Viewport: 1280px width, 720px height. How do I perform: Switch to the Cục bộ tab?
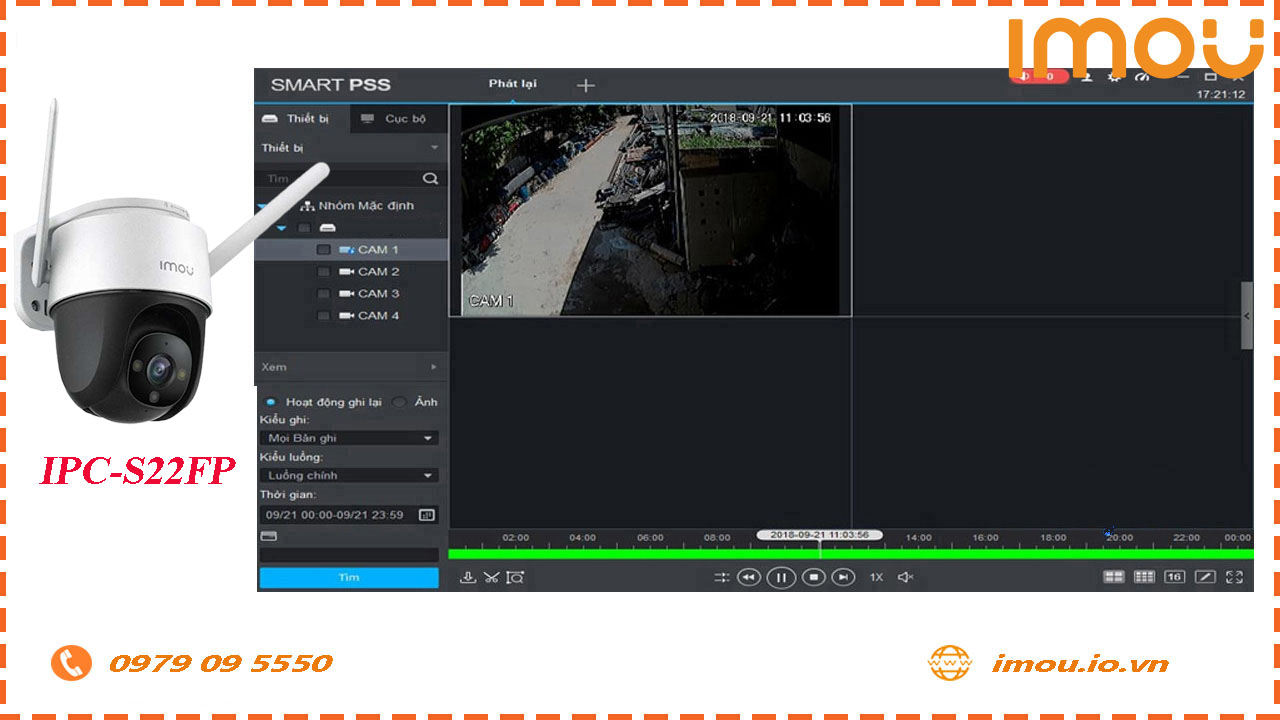394,119
